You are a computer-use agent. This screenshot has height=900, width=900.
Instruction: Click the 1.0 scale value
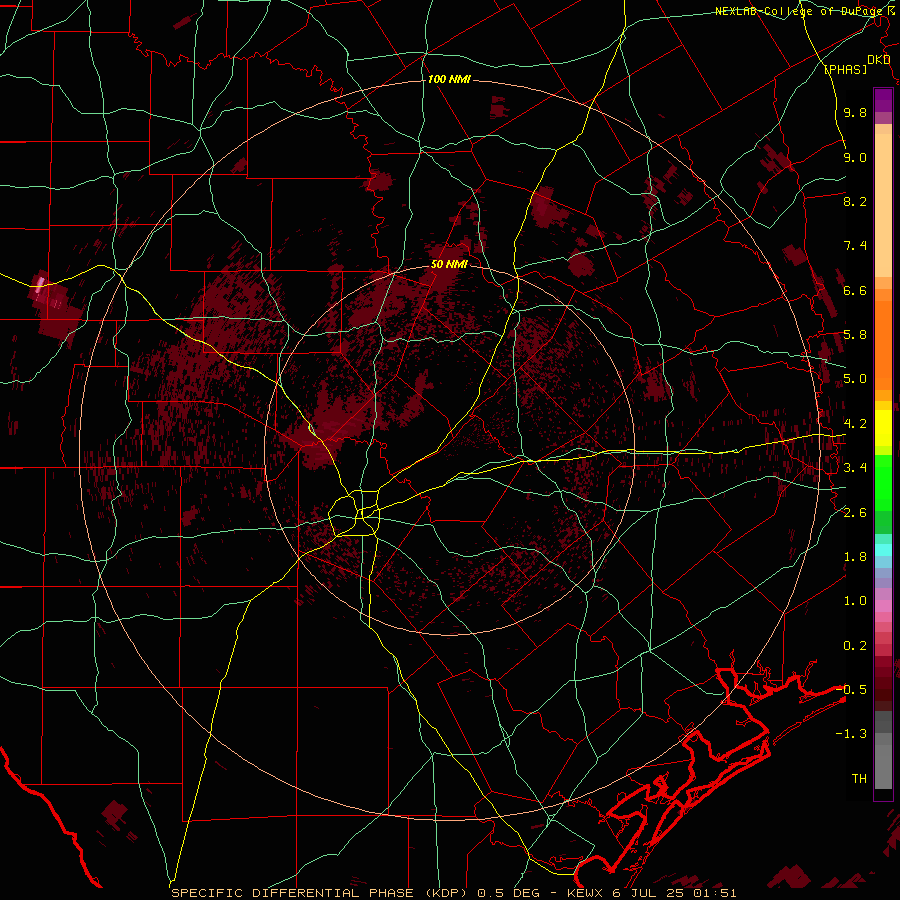pyautogui.click(x=855, y=601)
